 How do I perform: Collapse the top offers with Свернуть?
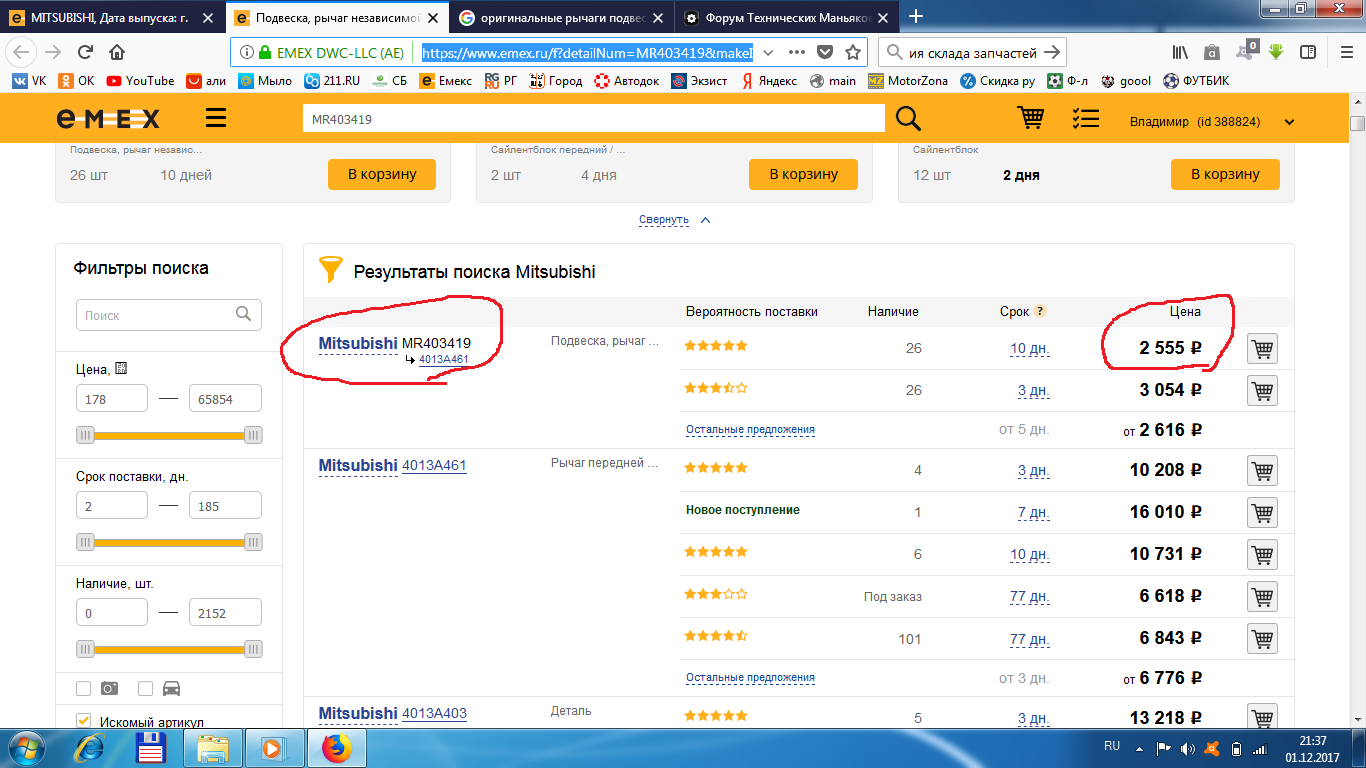click(664, 220)
